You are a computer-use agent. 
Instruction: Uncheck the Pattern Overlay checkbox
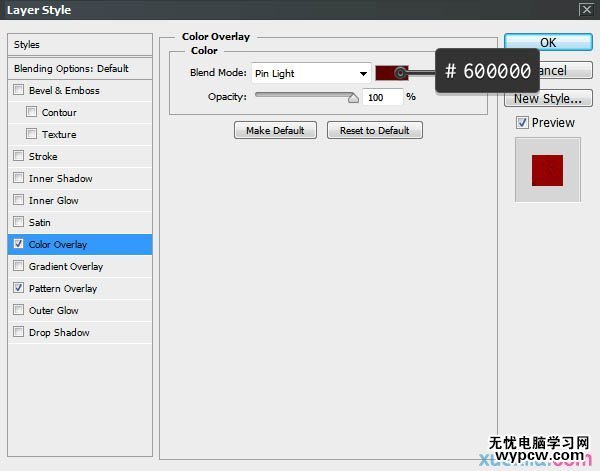tap(18, 288)
